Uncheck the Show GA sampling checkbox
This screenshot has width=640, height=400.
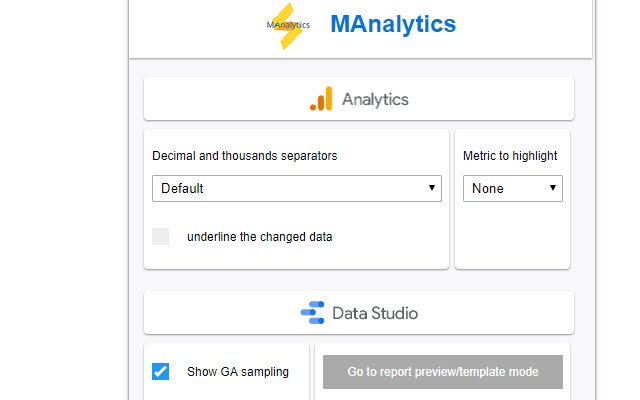coord(160,371)
